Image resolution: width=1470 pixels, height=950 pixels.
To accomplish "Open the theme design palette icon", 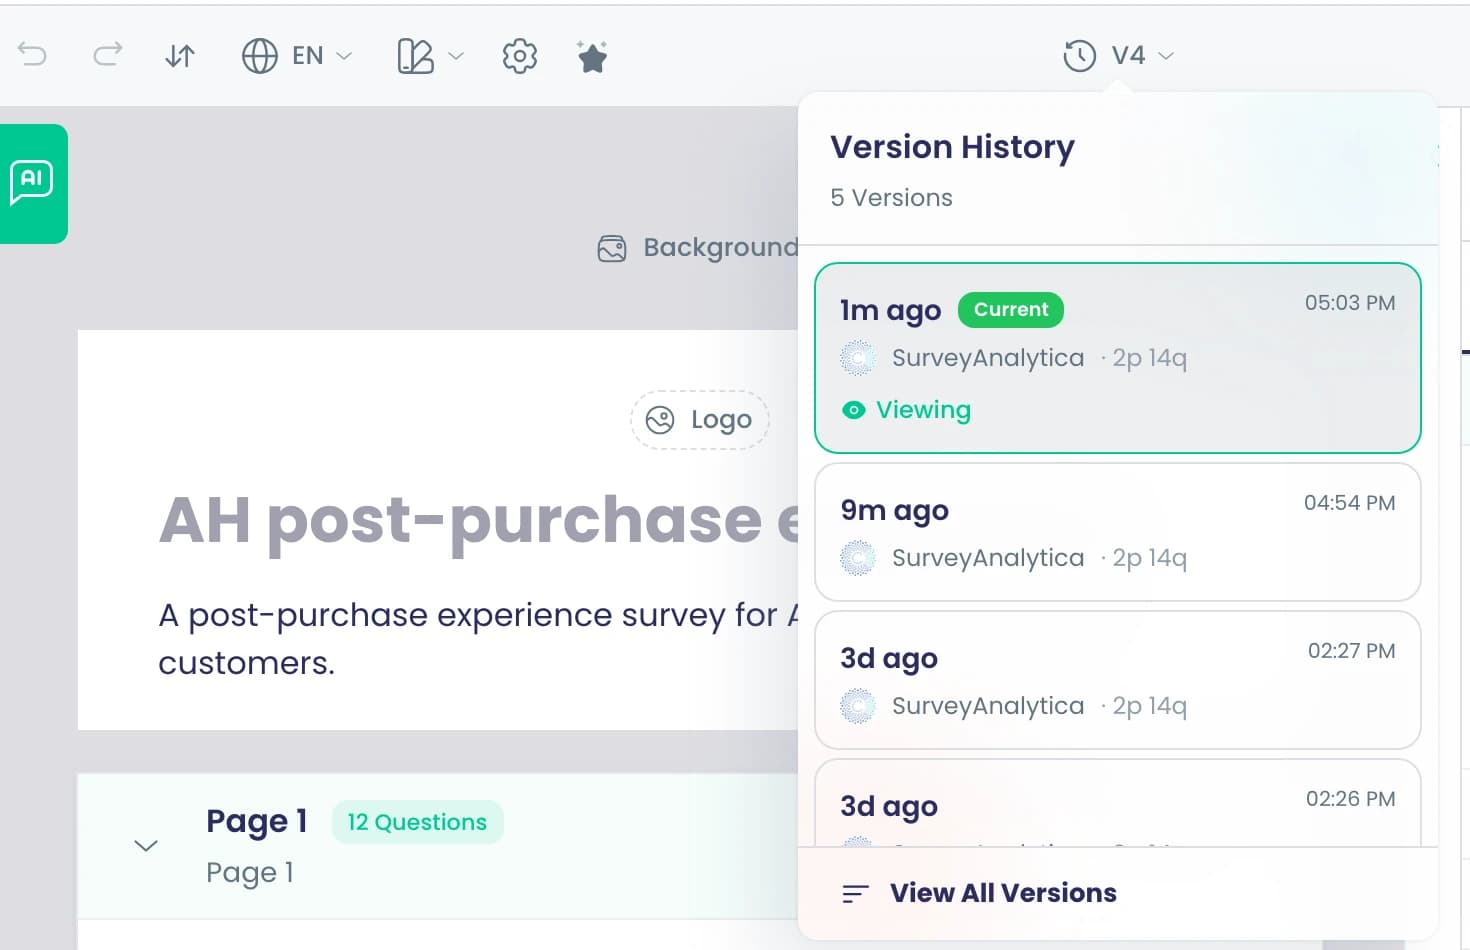I will point(416,56).
